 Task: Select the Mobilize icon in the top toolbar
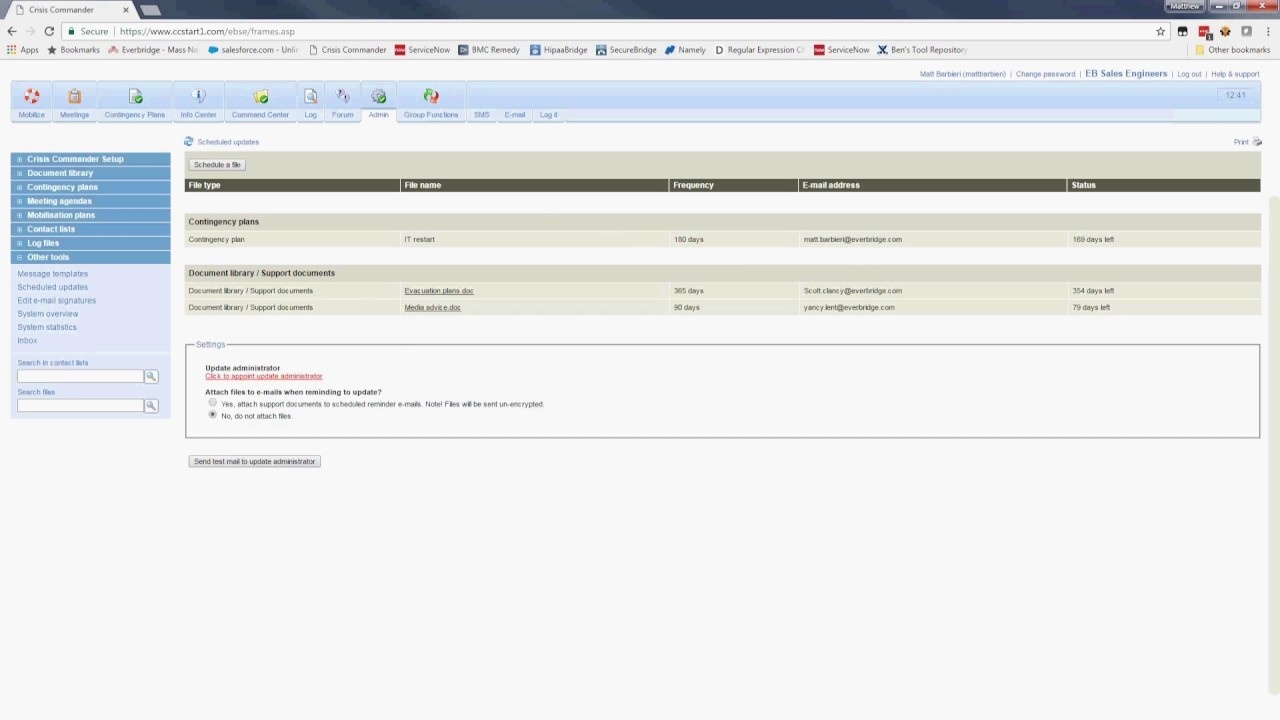[31, 96]
